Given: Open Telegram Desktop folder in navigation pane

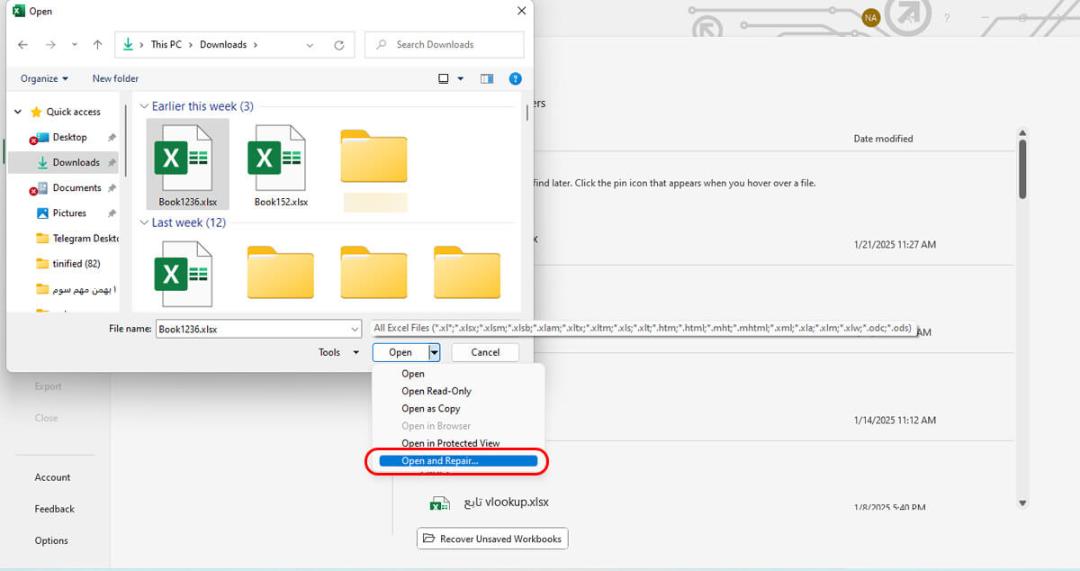Looking at the screenshot, I should coord(85,238).
